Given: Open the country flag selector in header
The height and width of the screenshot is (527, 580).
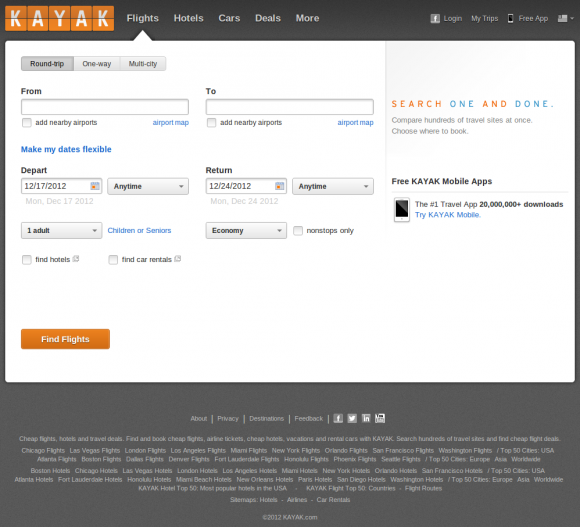Looking at the screenshot, I should click(x=566, y=18).
